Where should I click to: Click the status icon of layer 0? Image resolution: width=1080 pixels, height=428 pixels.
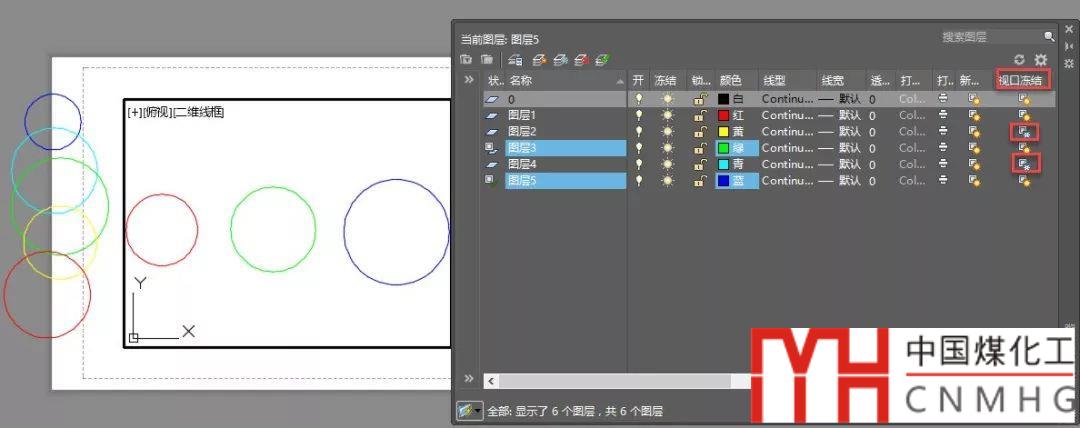(x=493, y=99)
